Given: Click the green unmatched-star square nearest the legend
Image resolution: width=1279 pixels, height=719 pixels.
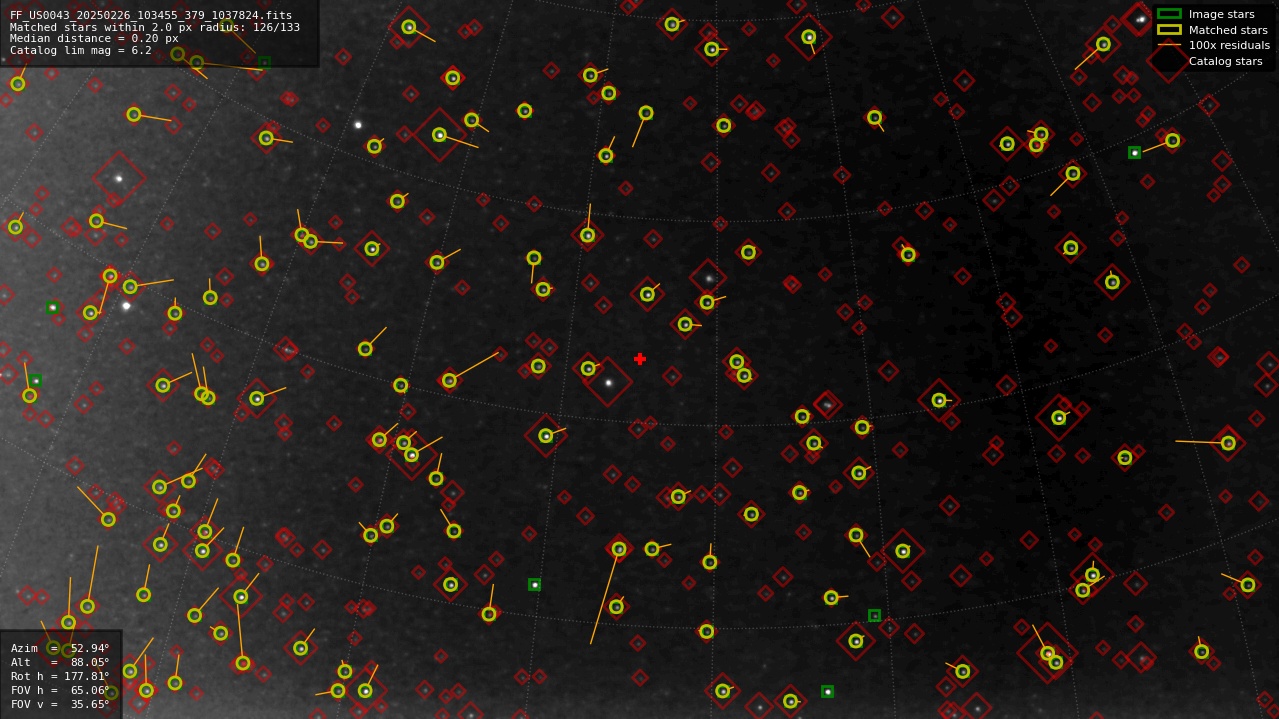Looking at the screenshot, I should (x=1134, y=153).
